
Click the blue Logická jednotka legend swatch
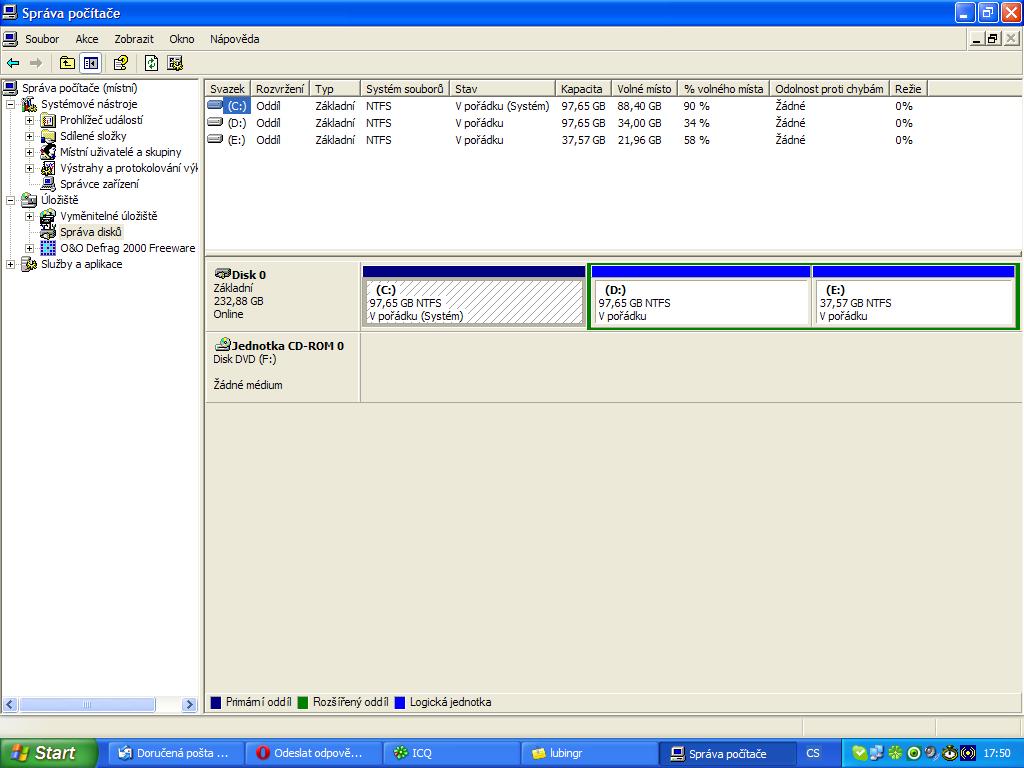pyautogui.click(x=400, y=702)
